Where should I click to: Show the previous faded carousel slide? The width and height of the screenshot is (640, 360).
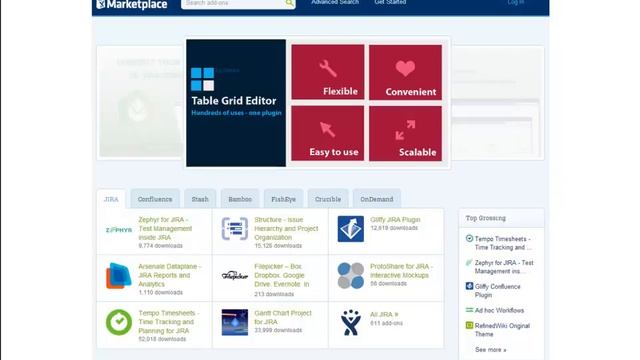coord(140,102)
